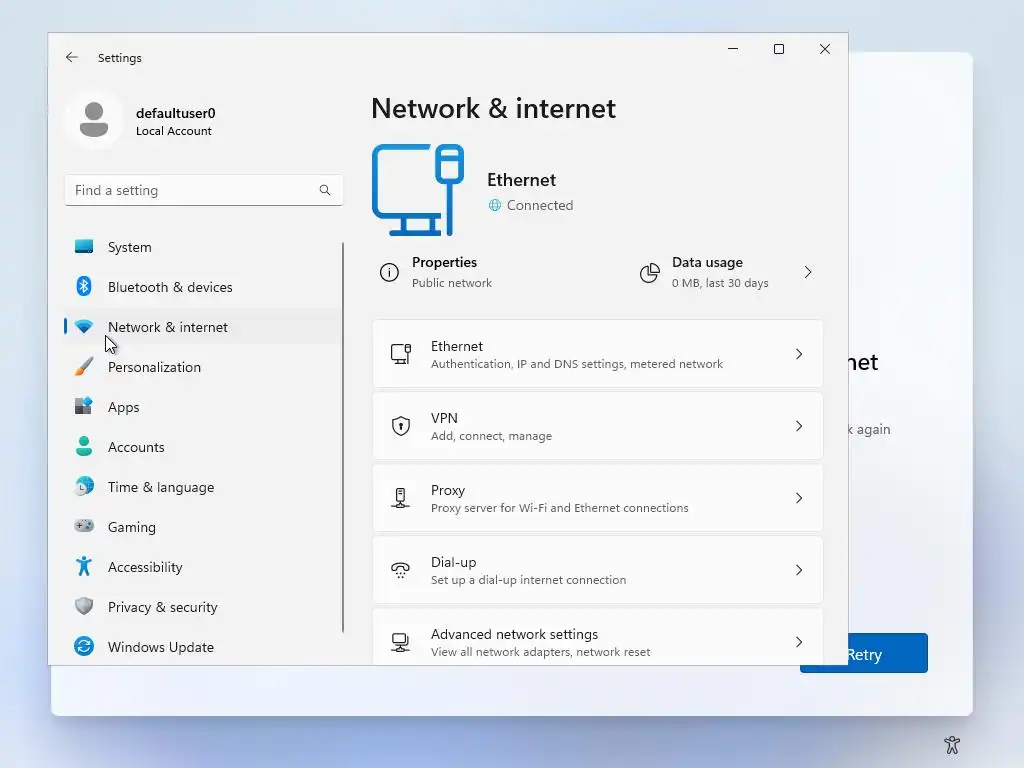Open Dial-up page via its chevron
This screenshot has height=768, width=1024.
[799, 570]
